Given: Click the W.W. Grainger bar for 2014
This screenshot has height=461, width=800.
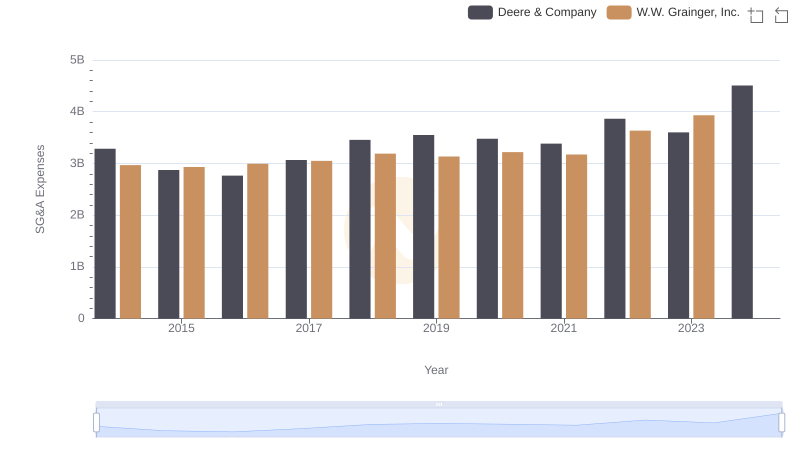Looking at the screenshot, I should (x=131, y=242).
